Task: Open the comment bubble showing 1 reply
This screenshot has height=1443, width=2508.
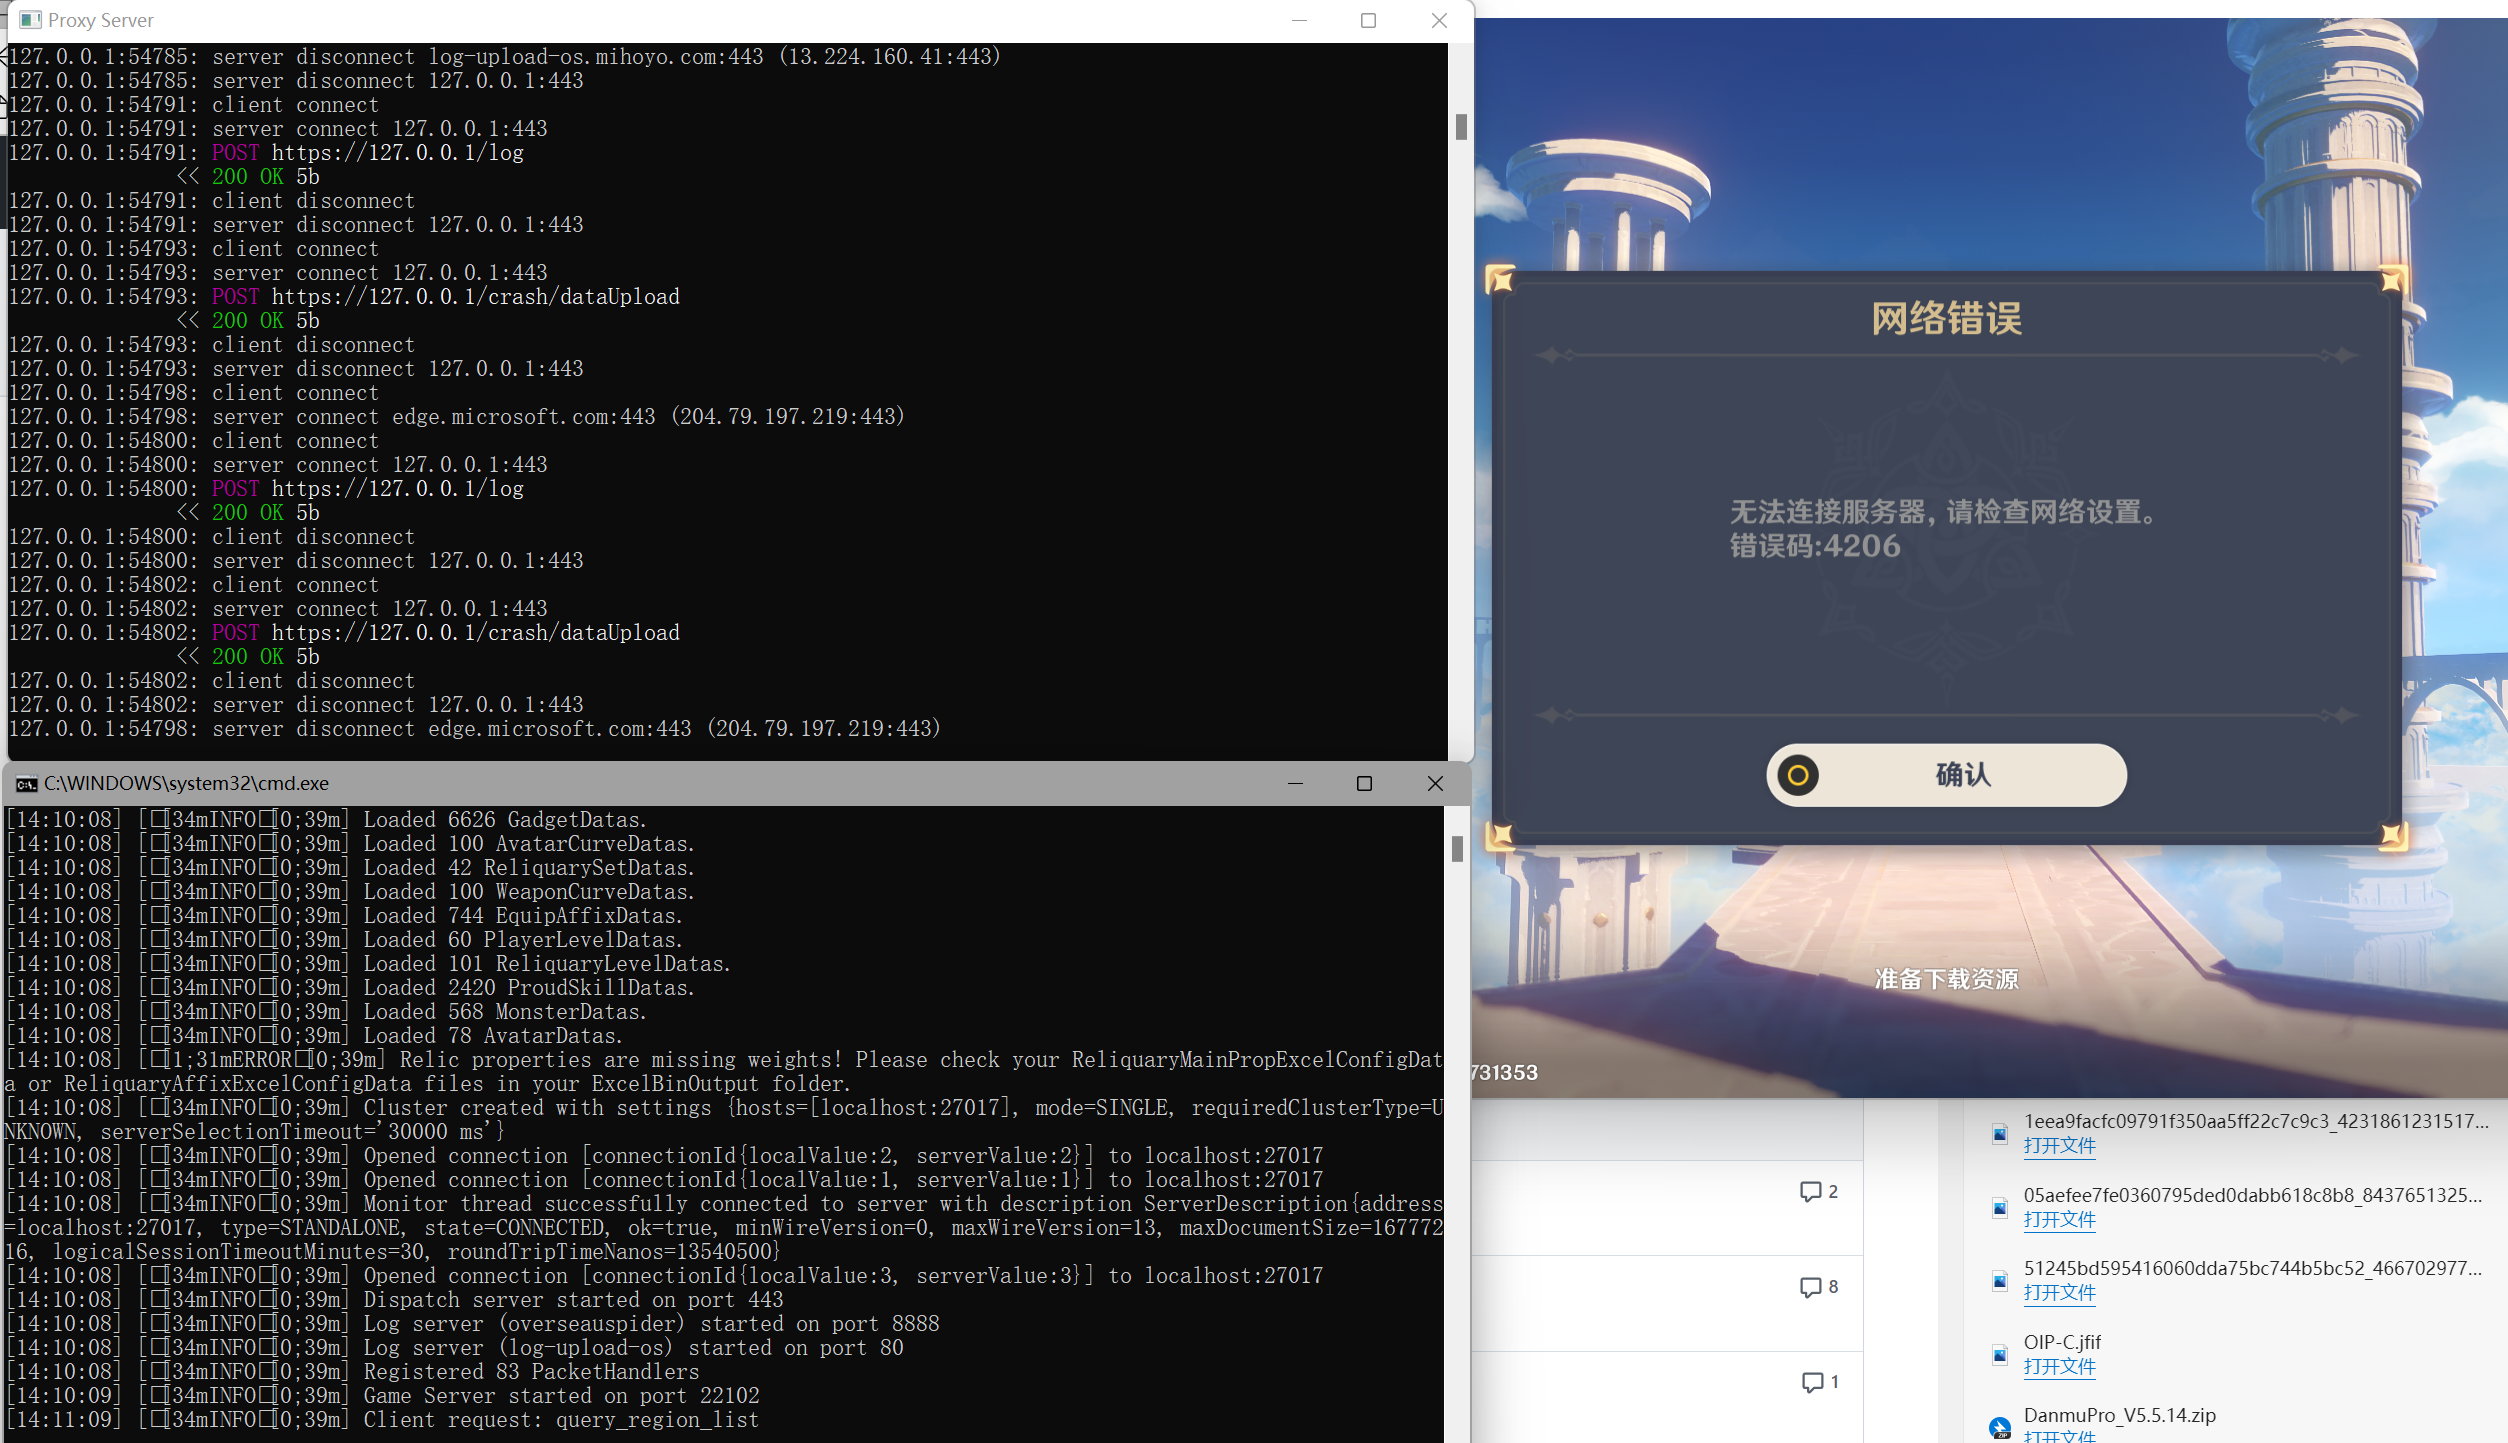Action: 1819,1382
